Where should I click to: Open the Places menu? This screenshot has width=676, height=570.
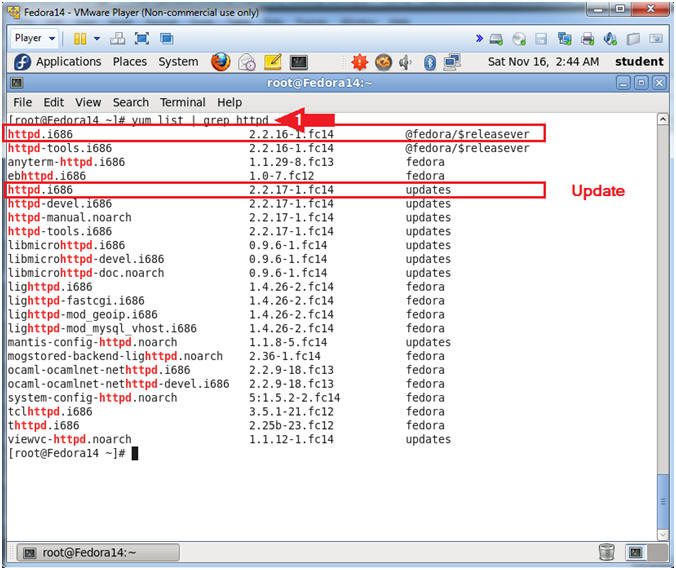[x=130, y=62]
